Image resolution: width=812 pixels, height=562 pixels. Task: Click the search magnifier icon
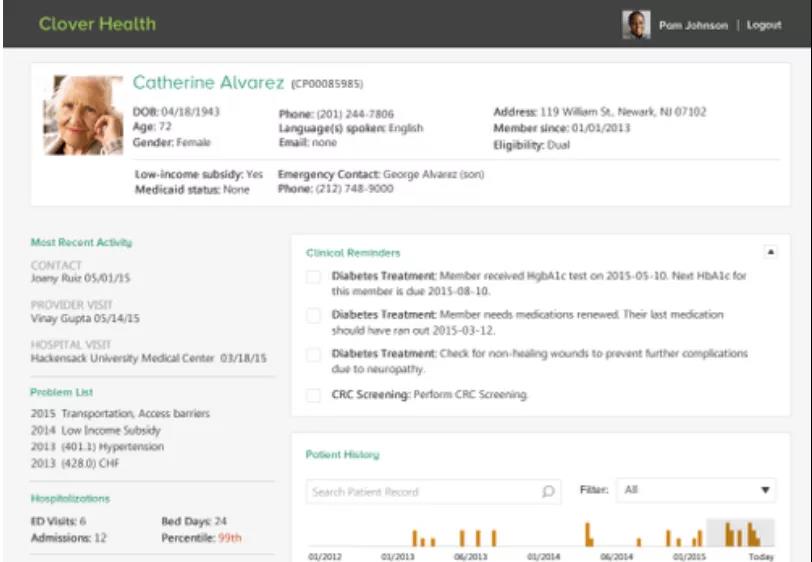[548, 492]
